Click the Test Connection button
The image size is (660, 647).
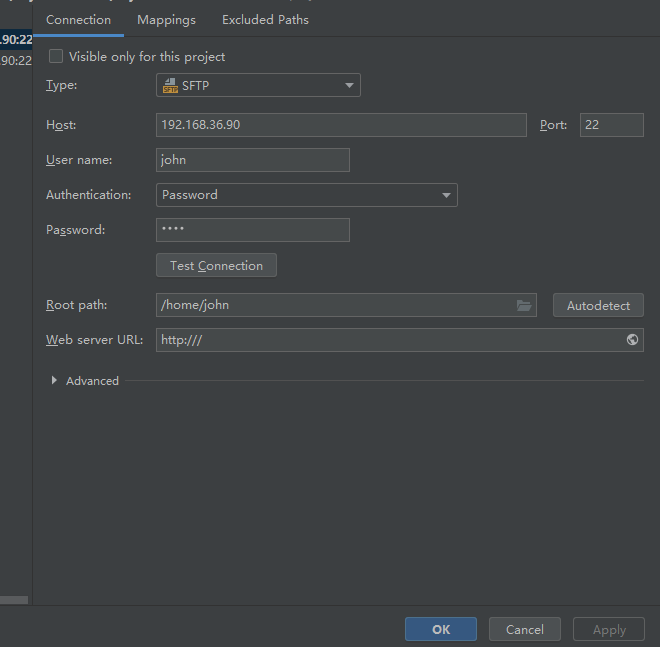216,265
